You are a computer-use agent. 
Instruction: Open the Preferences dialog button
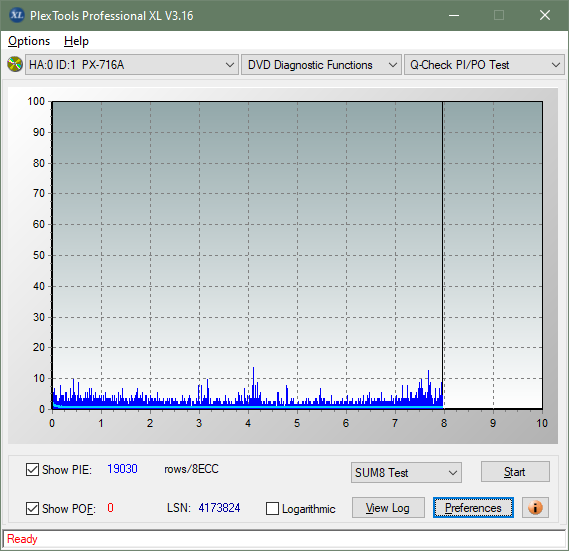pos(473,507)
